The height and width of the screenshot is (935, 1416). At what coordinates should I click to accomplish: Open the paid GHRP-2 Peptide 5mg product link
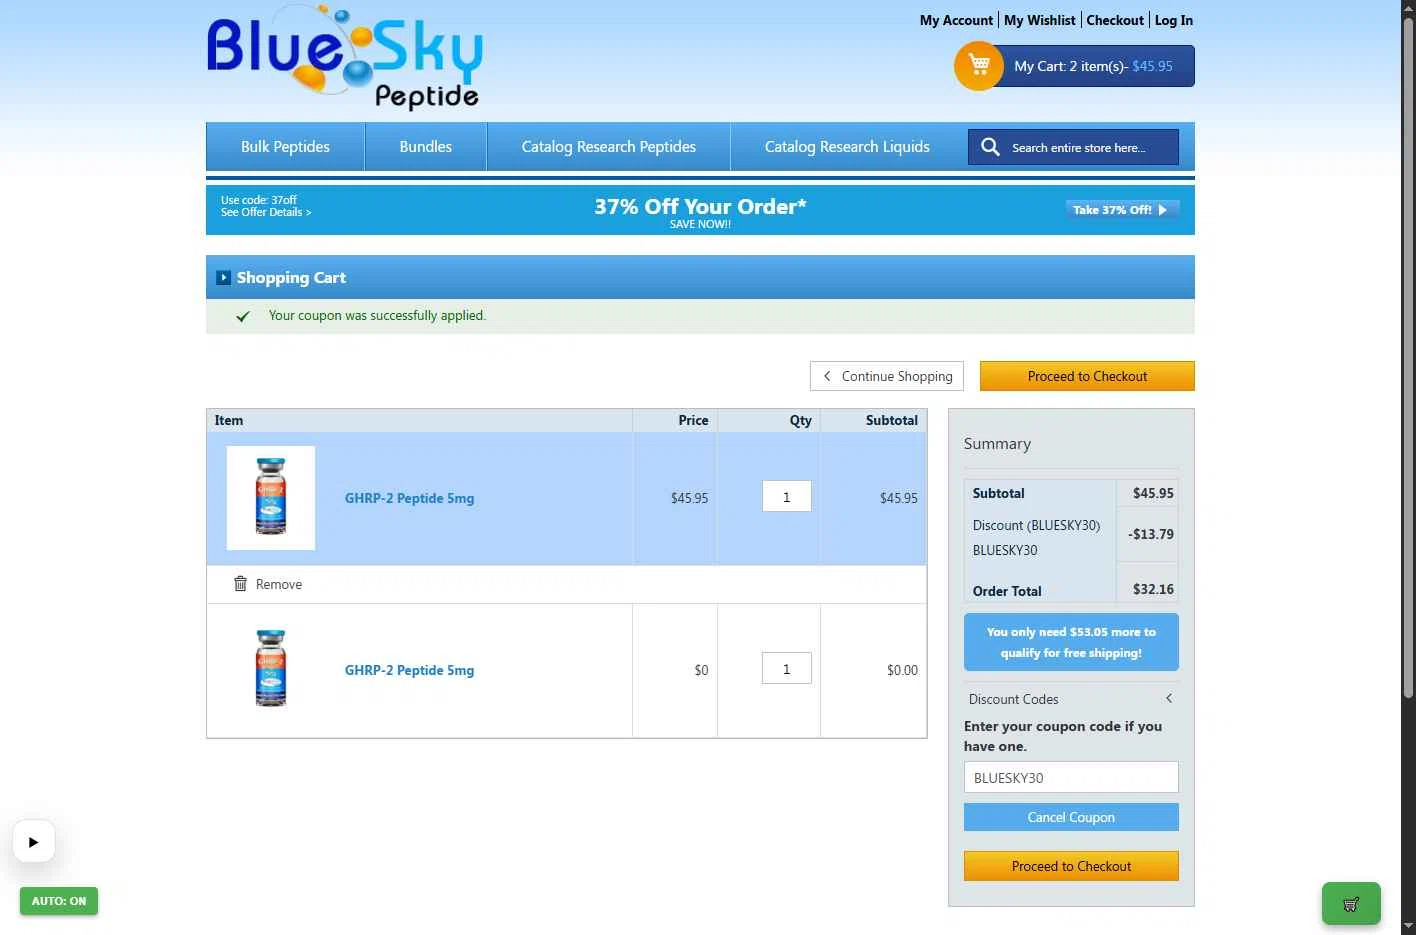pos(409,498)
